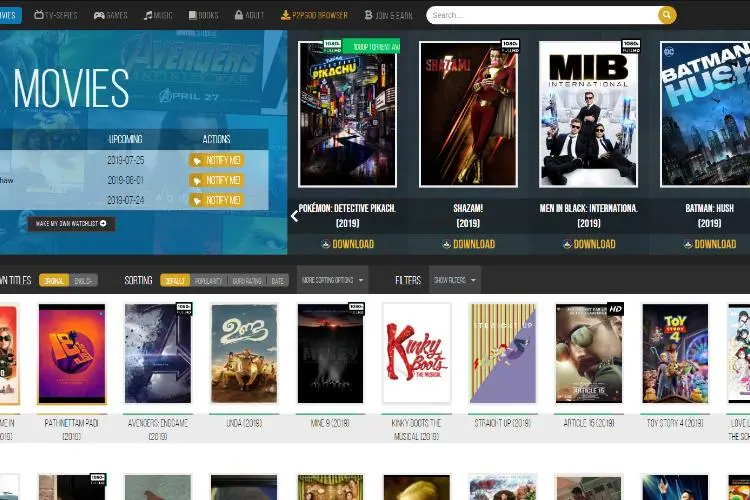Download Batman: Hush
Viewport: 750px width, 500px height.
tap(710, 244)
